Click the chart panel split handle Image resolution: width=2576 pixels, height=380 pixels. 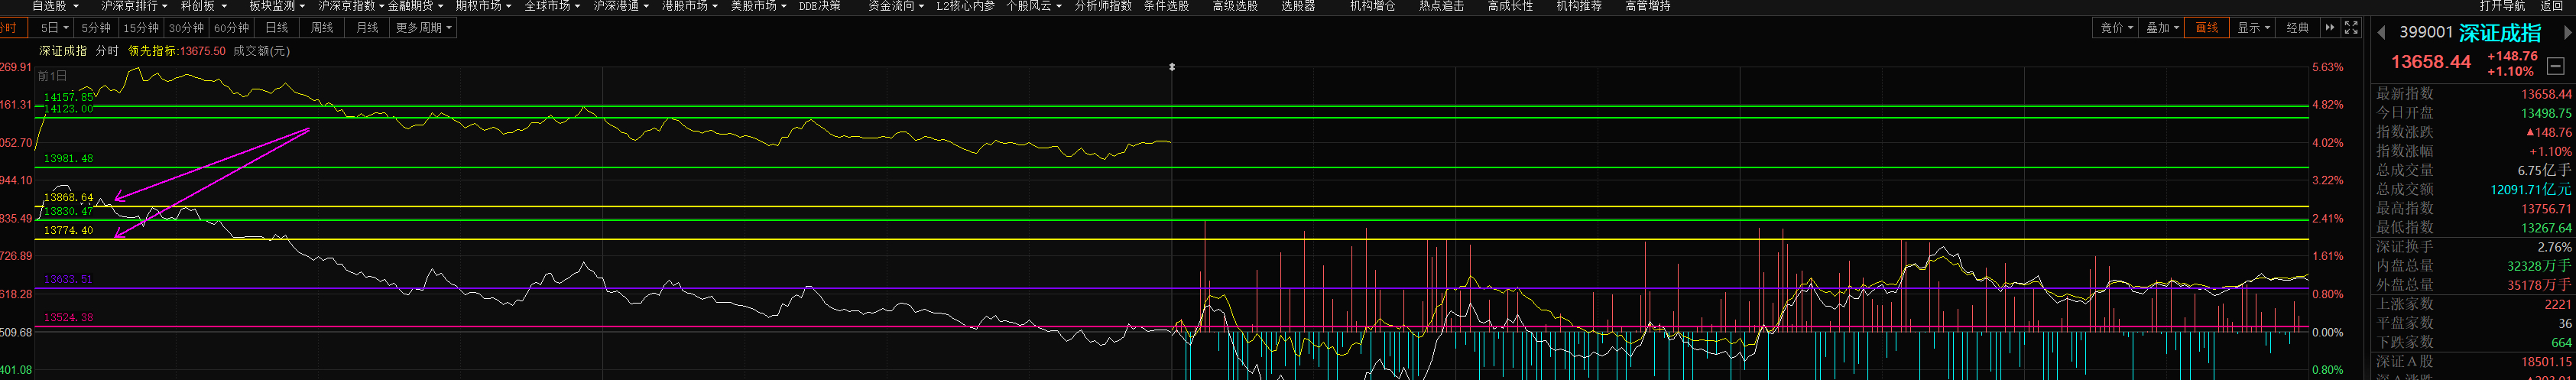[x=1171, y=67]
